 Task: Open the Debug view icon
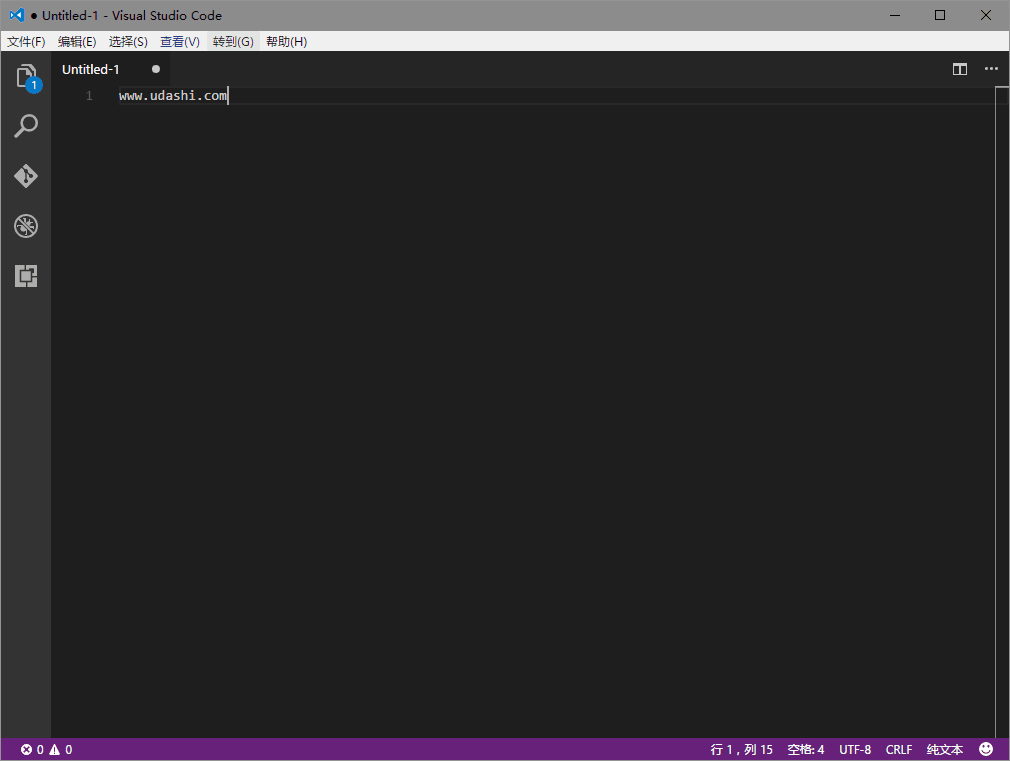[x=26, y=226]
